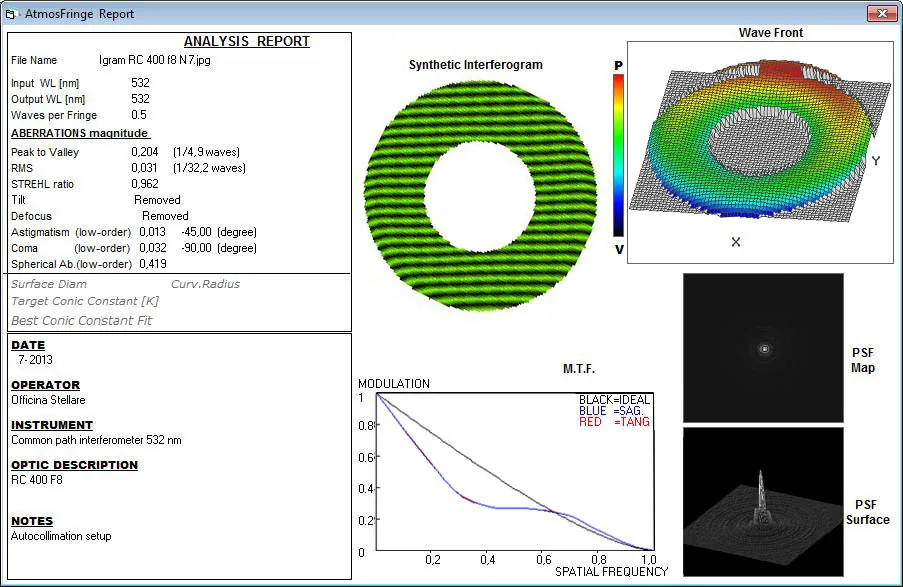
Task: Click the Defocus 'Removed' status
Action: point(165,216)
